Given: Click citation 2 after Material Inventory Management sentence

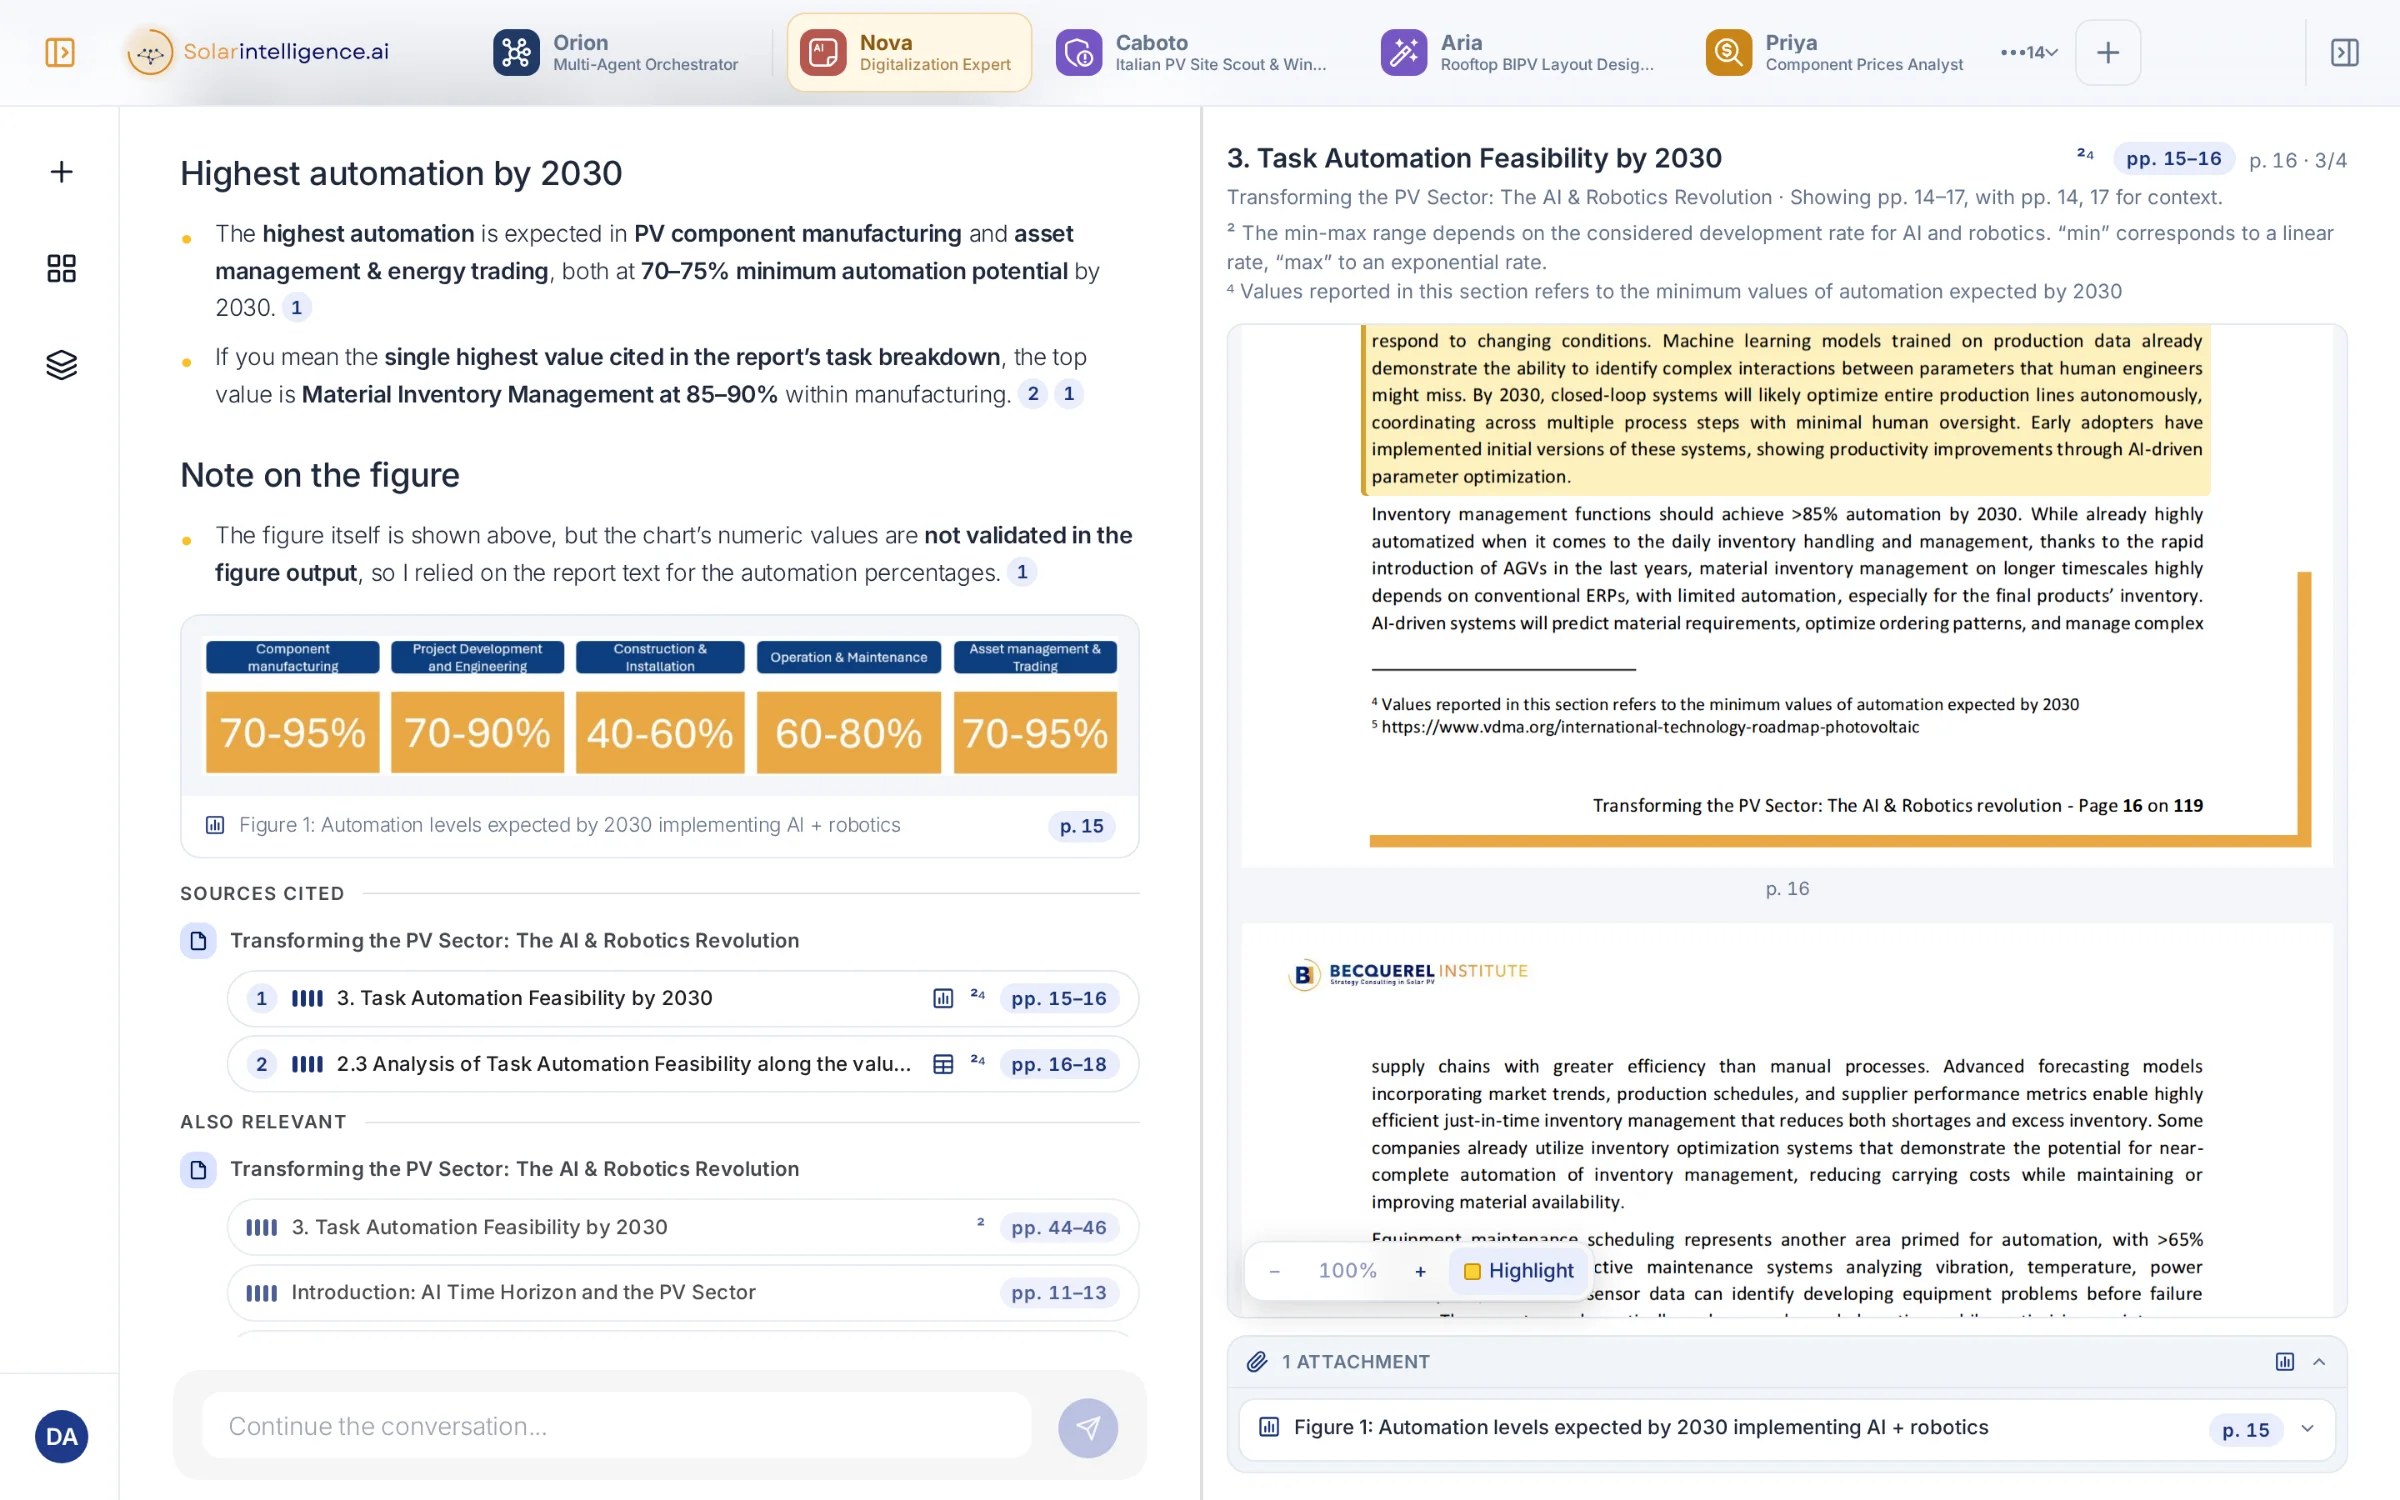Looking at the screenshot, I should pyautogui.click(x=1033, y=394).
